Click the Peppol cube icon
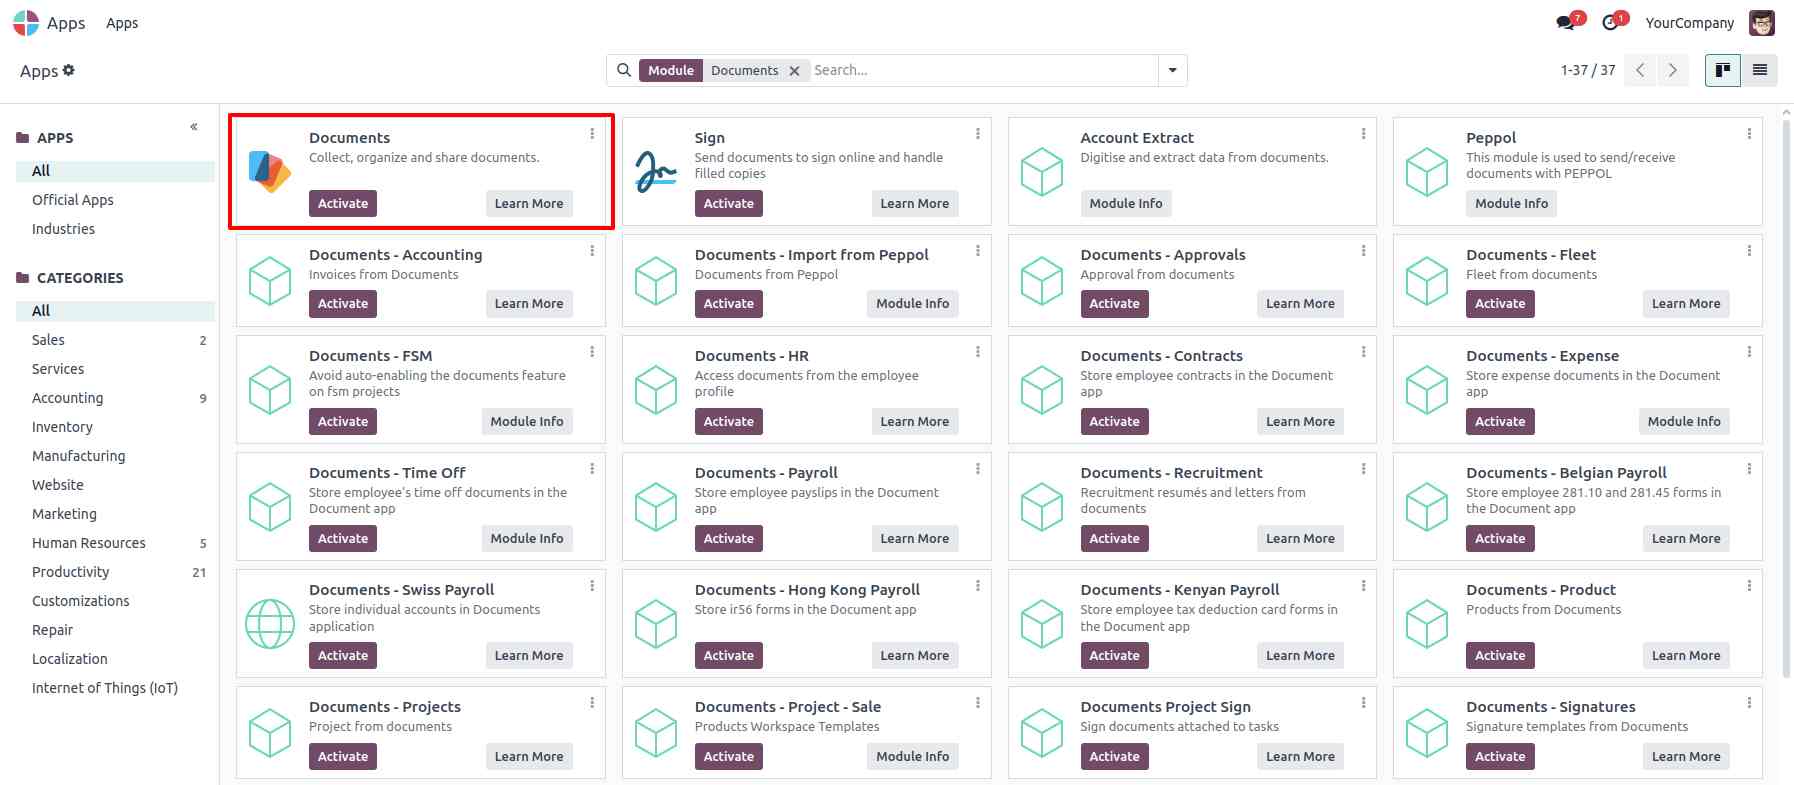The width and height of the screenshot is (1794, 785). 1427,172
